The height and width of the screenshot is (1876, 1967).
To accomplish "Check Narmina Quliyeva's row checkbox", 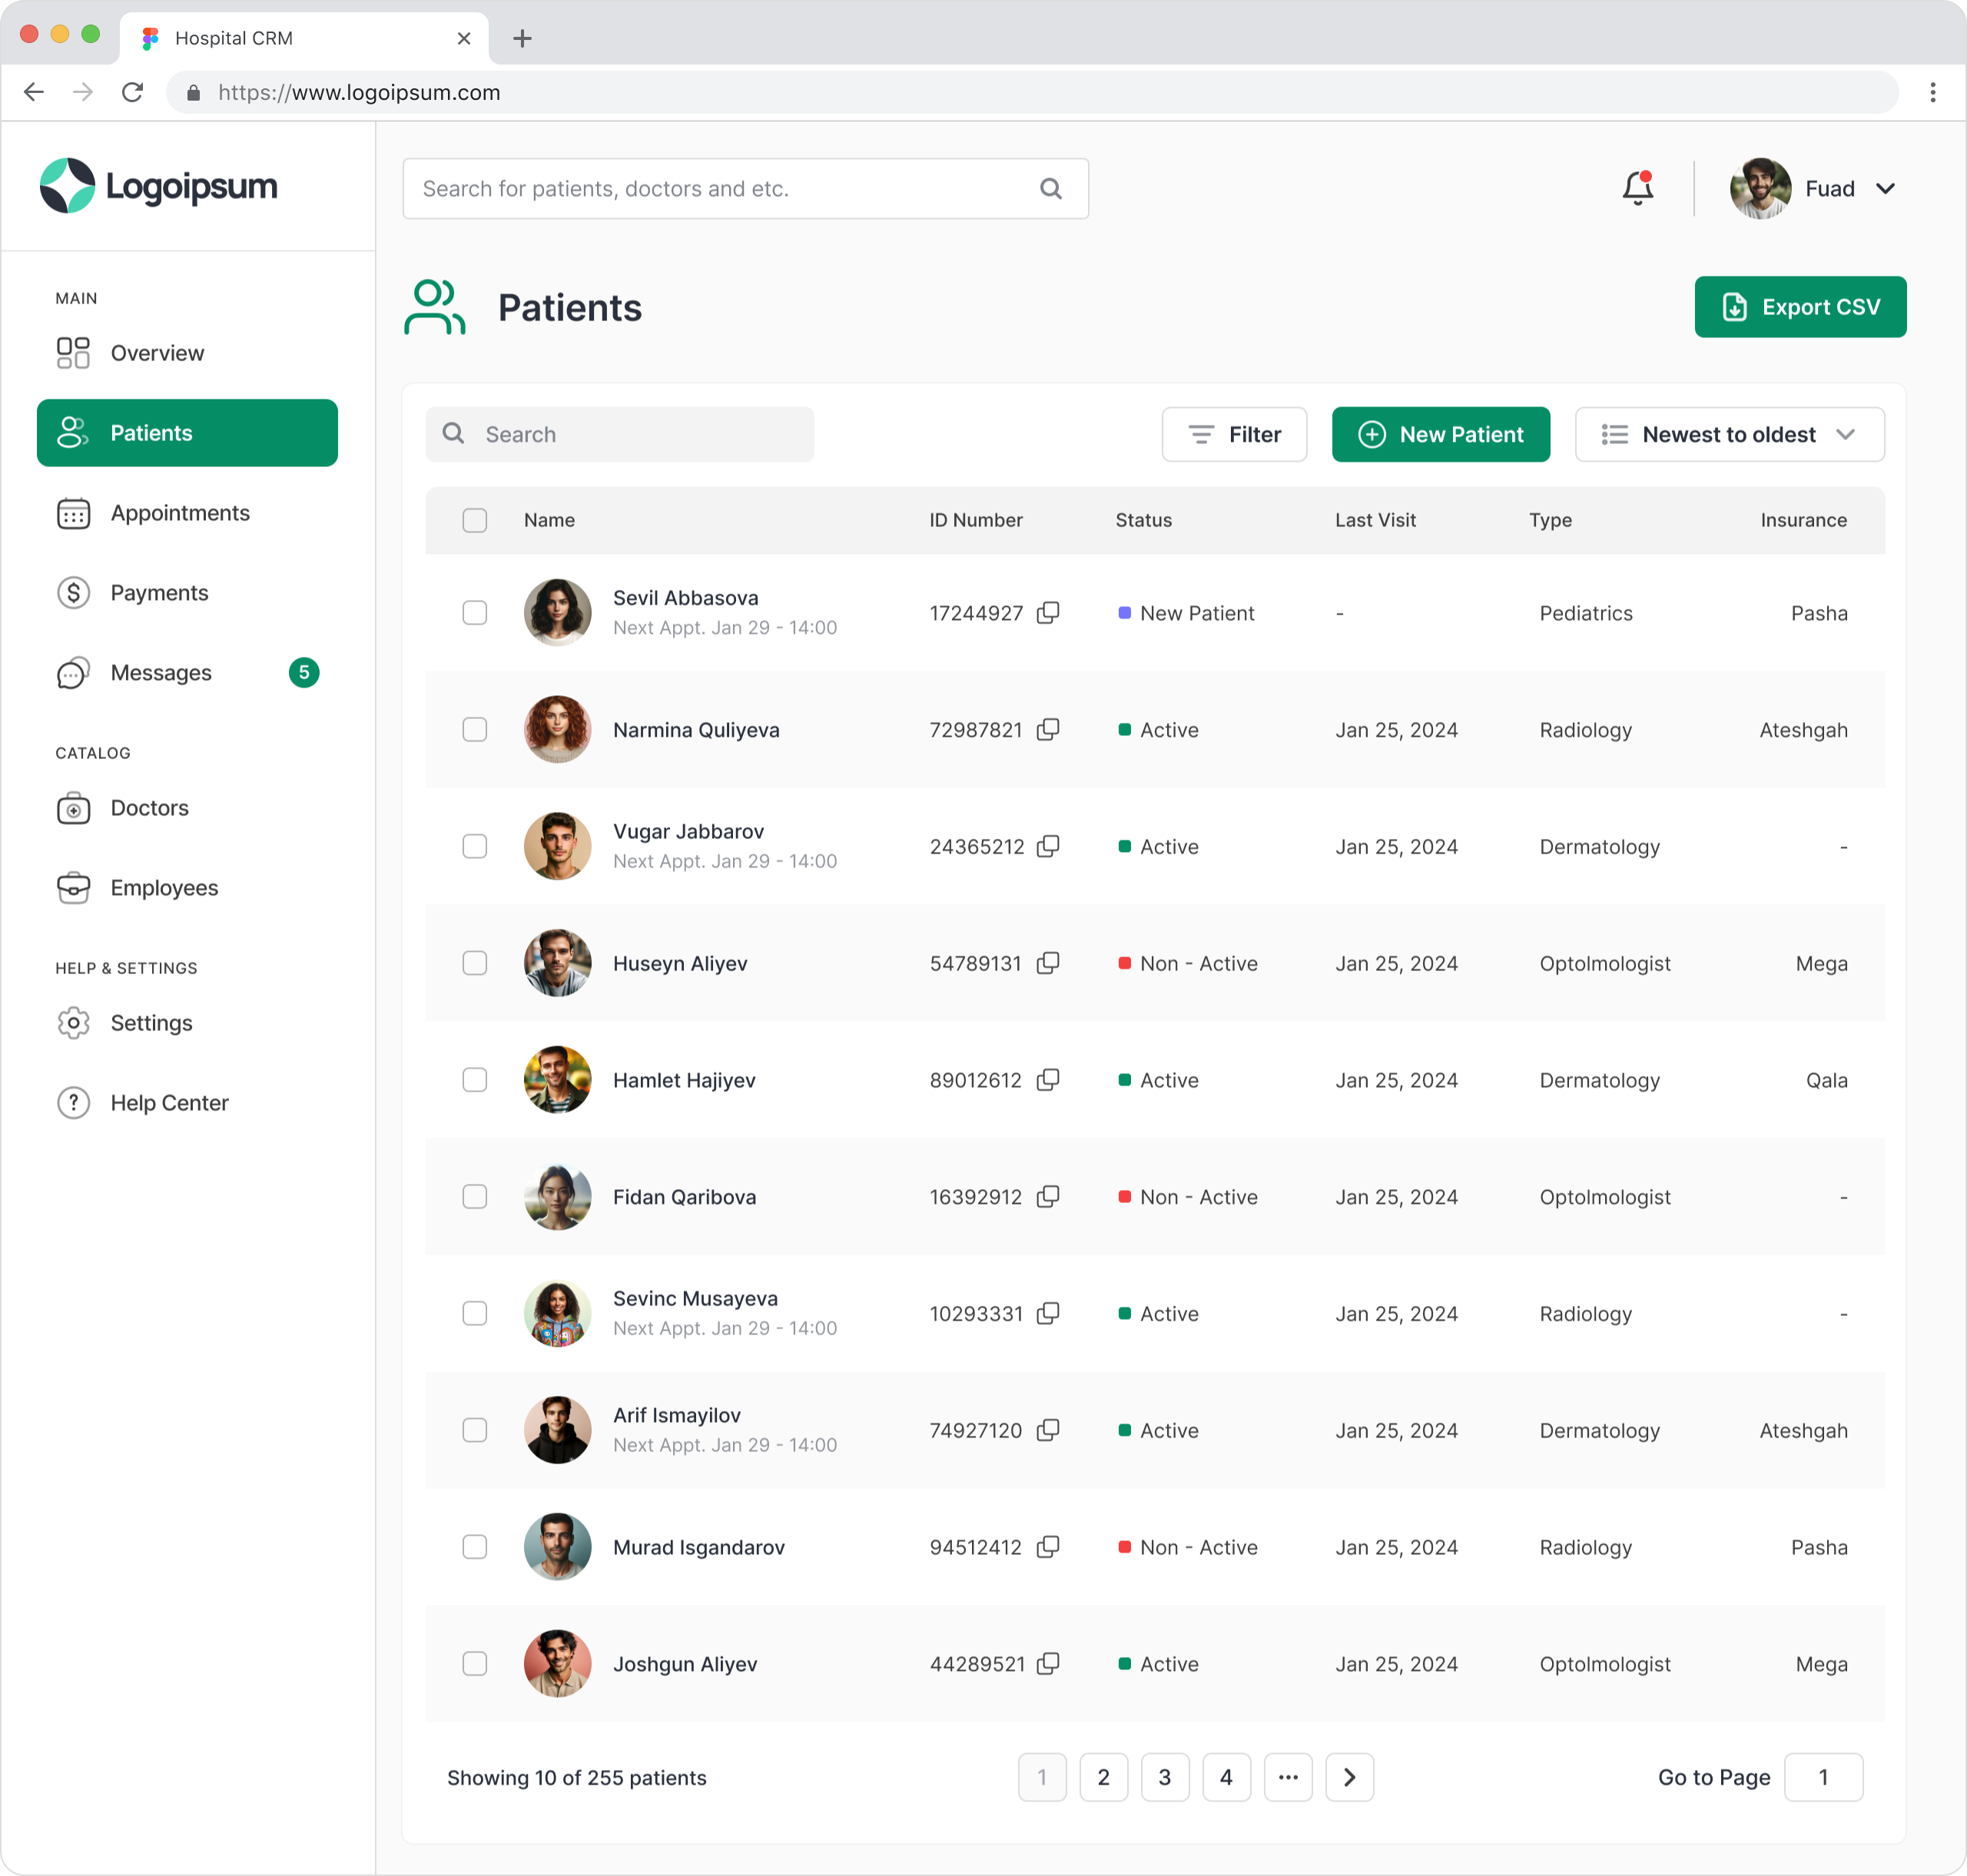I will pyautogui.click(x=475, y=729).
